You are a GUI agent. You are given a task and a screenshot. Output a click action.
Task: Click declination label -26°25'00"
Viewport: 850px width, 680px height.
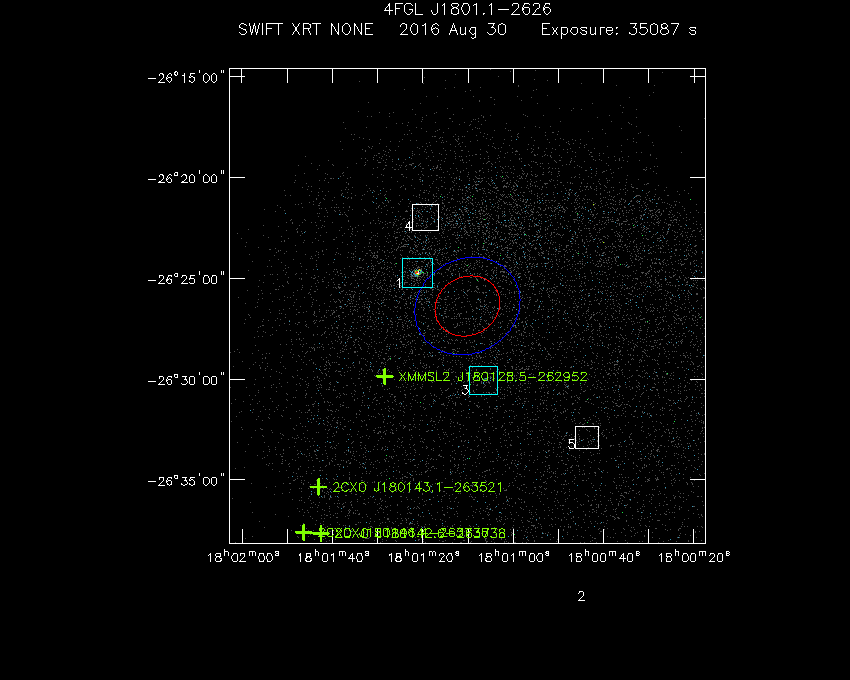pos(186,279)
